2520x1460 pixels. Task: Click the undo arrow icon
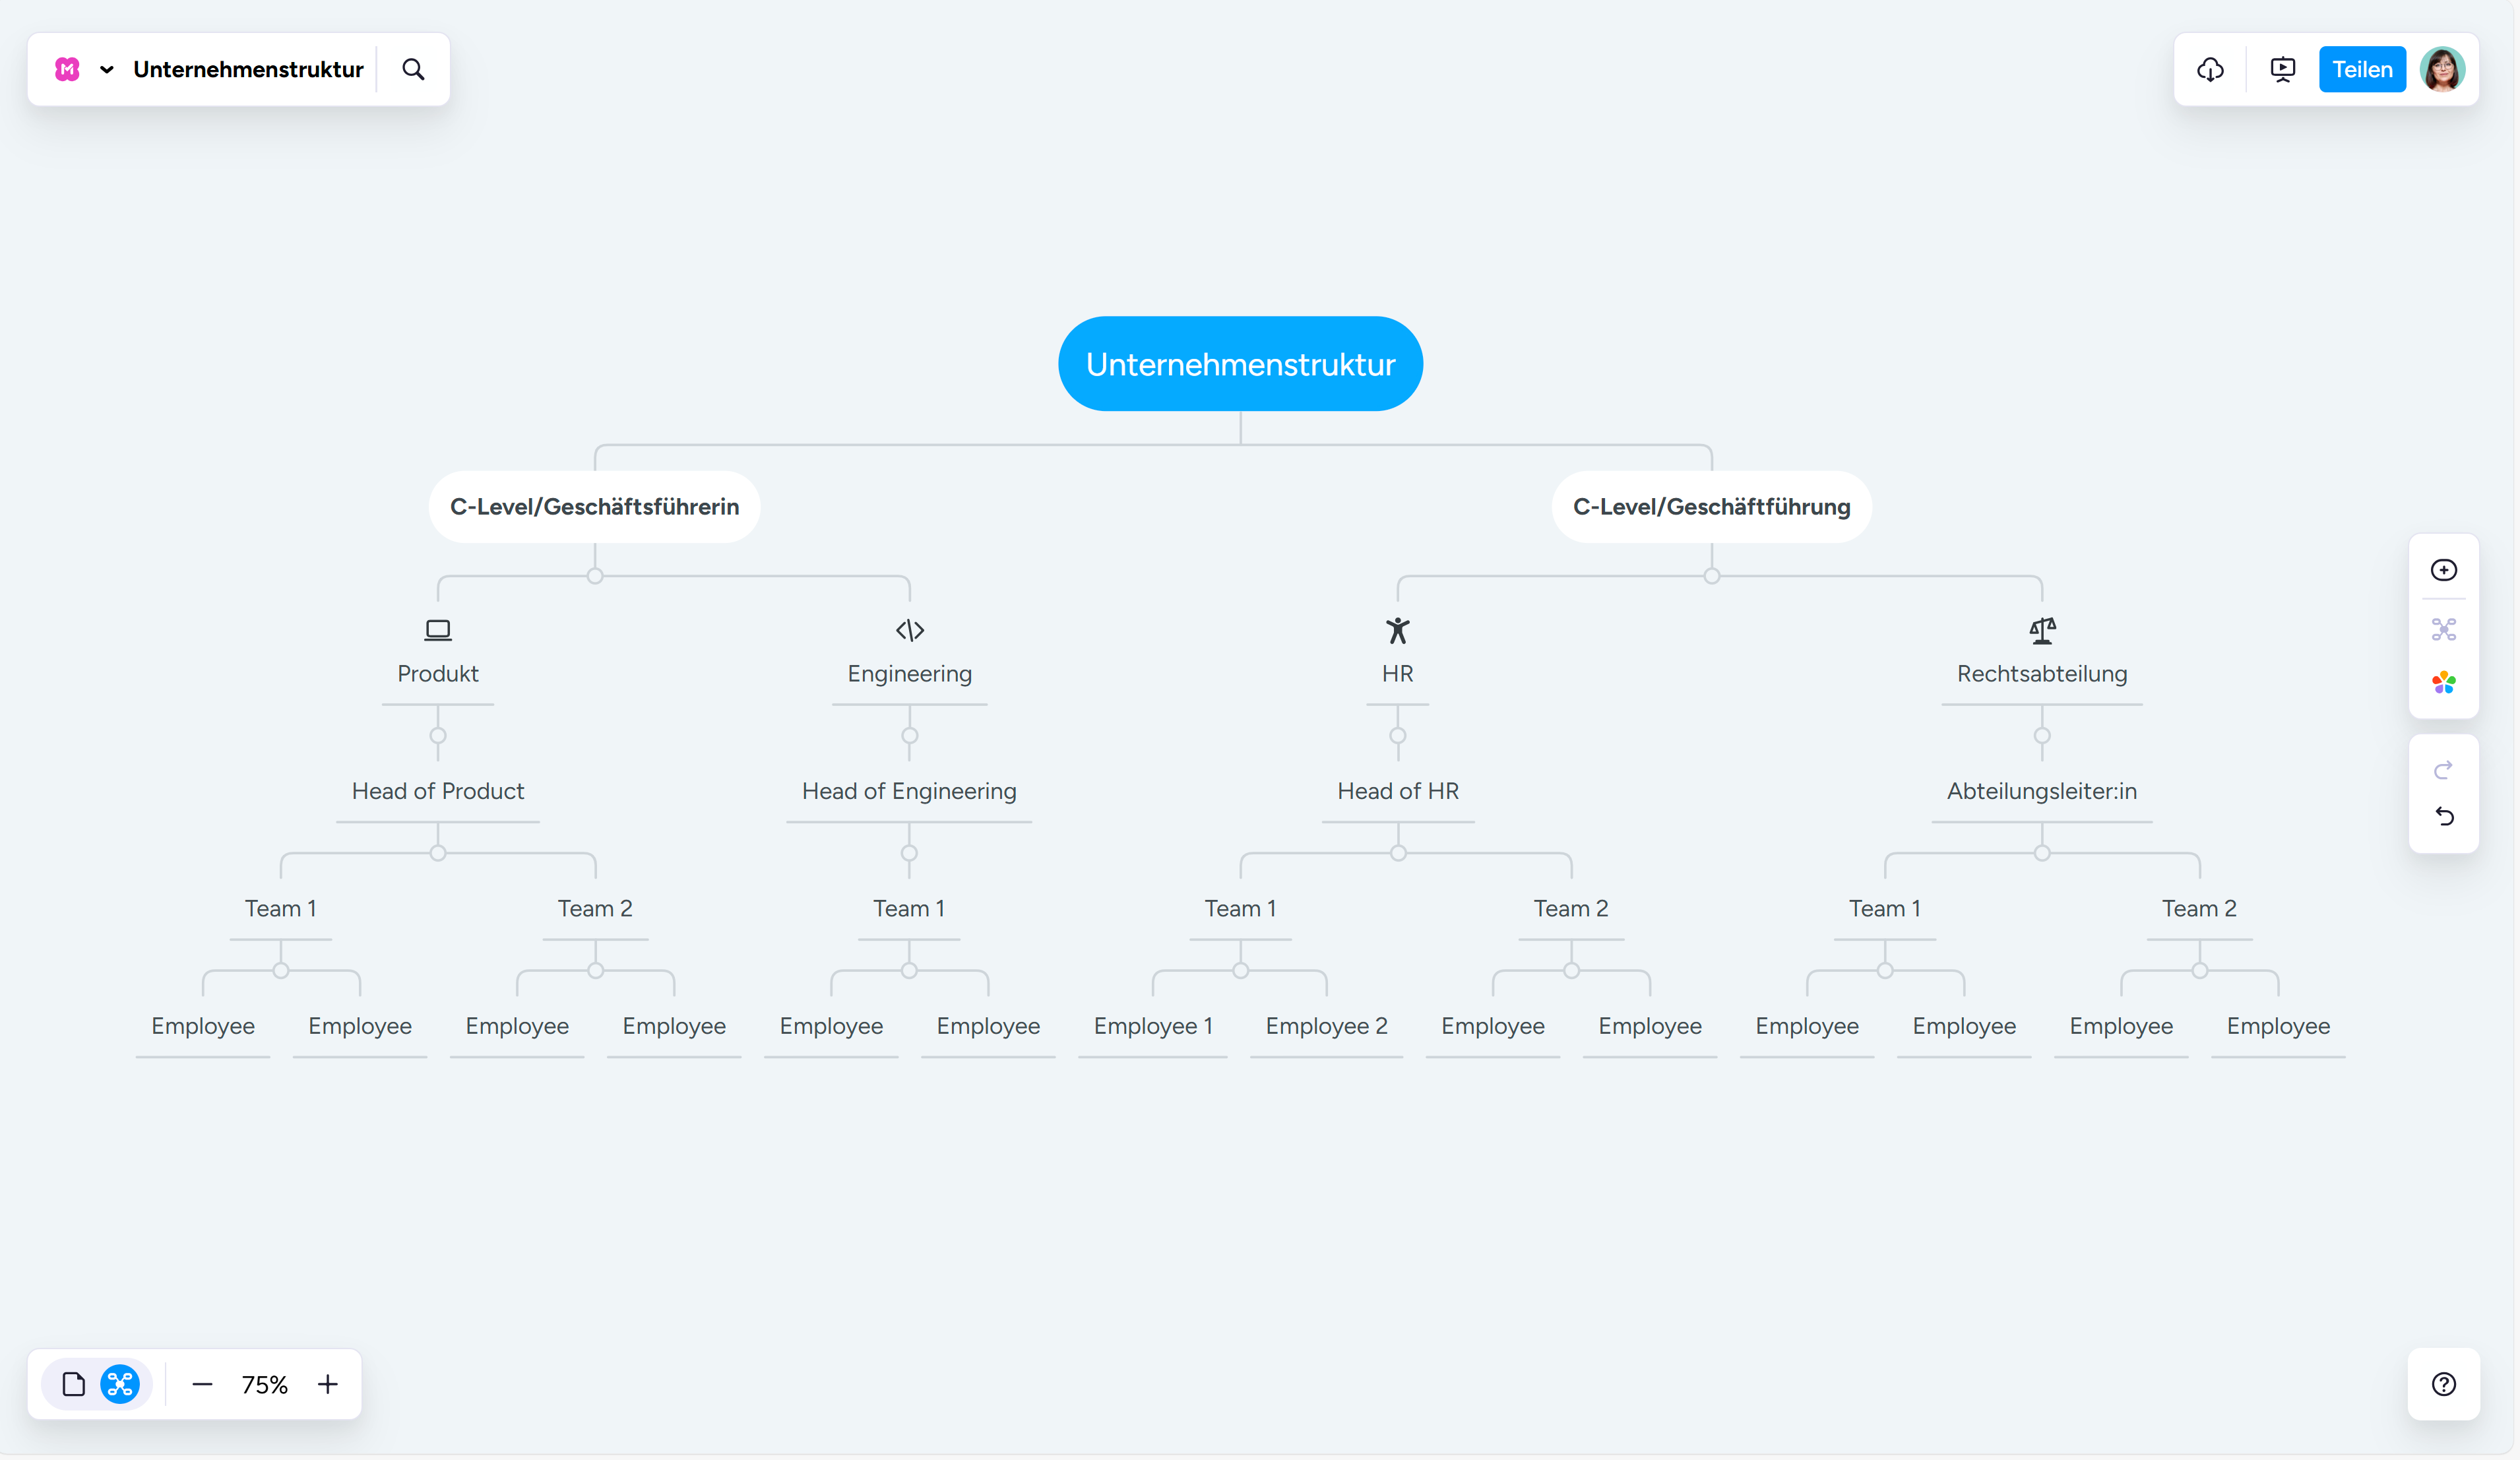(x=2444, y=816)
